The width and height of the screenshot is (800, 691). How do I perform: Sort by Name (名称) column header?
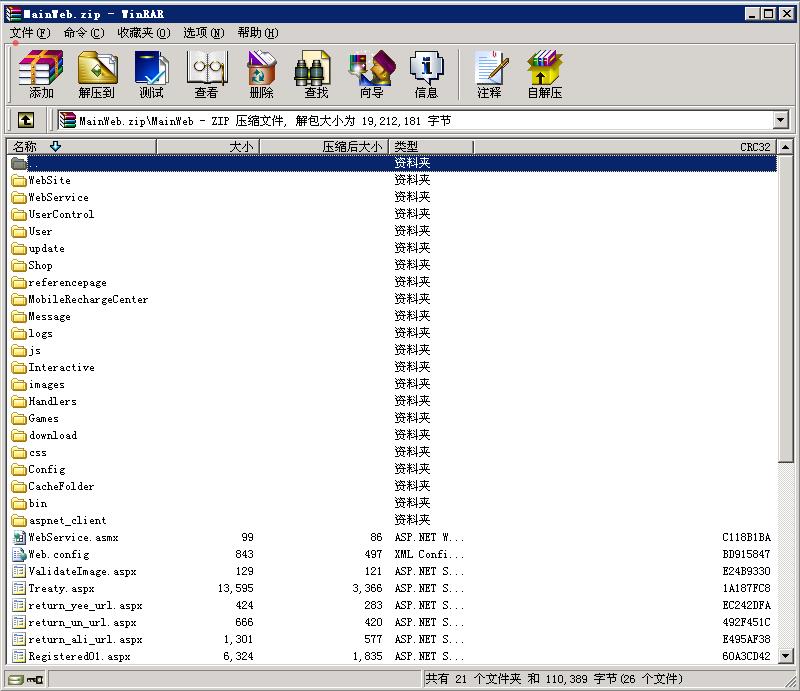pyautogui.click(x=82, y=147)
